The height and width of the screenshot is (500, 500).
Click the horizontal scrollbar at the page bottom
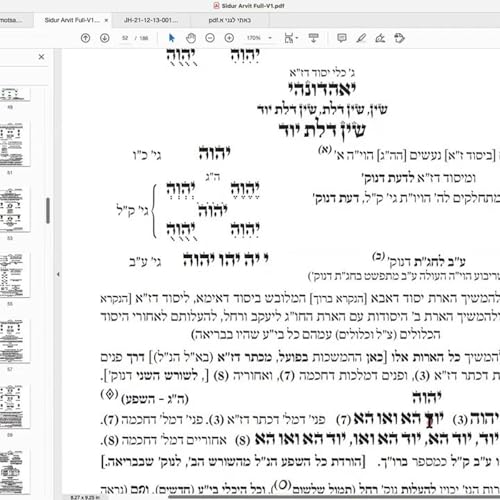pyautogui.click(x=333, y=497)
